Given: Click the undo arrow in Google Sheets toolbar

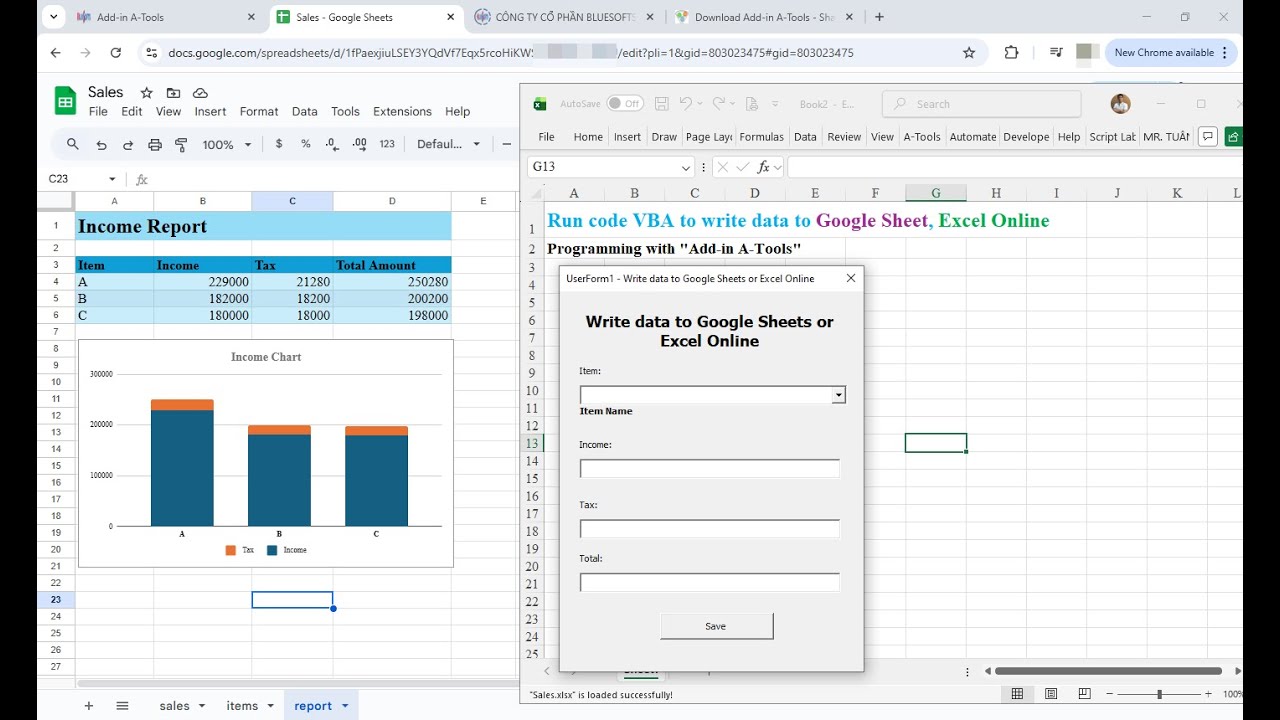Looking at the screenshot, I should 101,144.
